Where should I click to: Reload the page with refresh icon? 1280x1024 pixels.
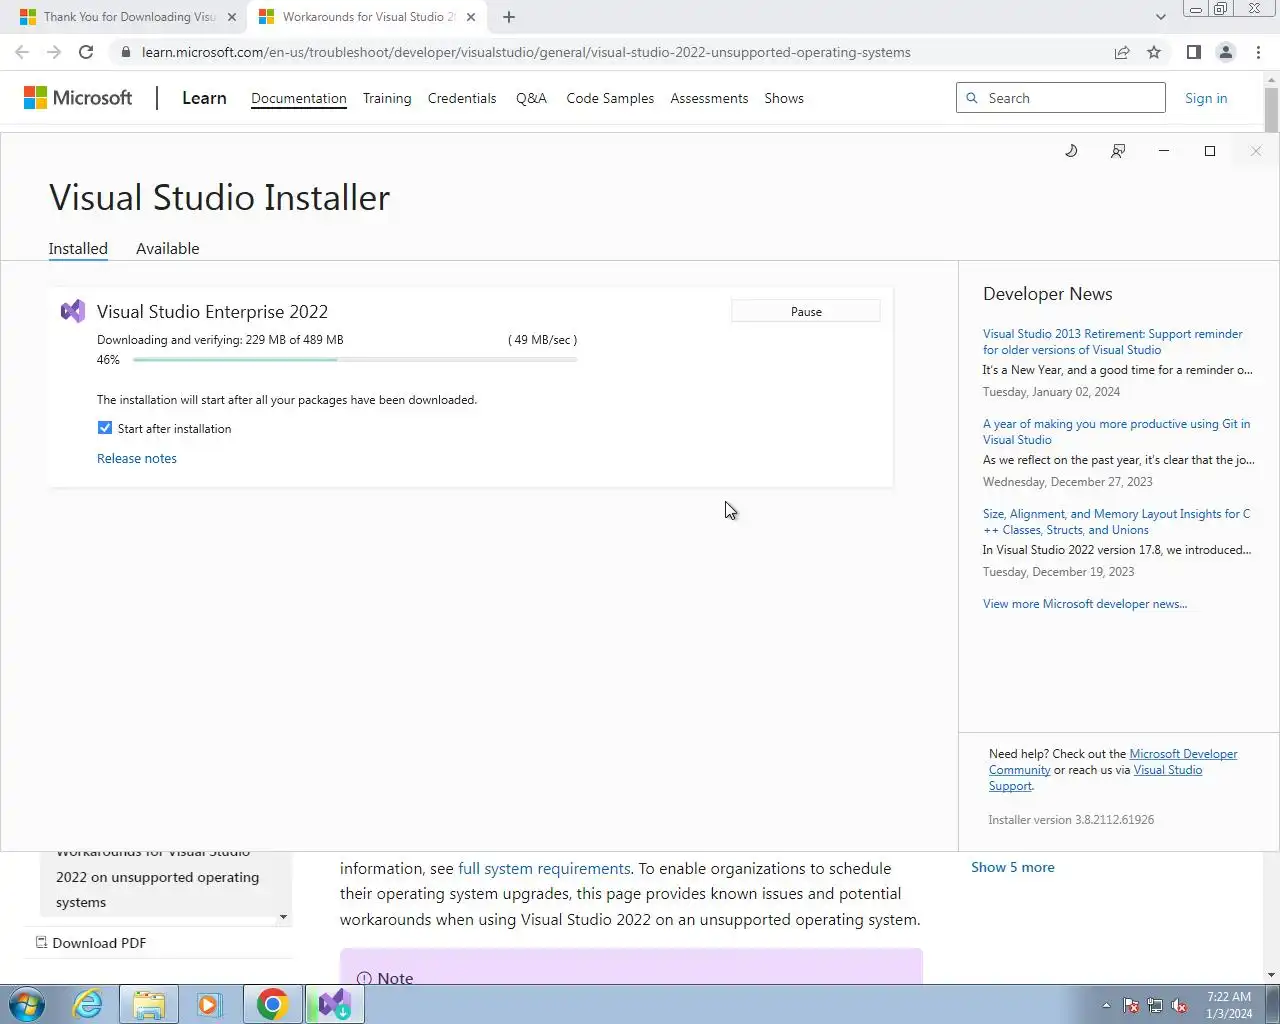tap(86, 52)
